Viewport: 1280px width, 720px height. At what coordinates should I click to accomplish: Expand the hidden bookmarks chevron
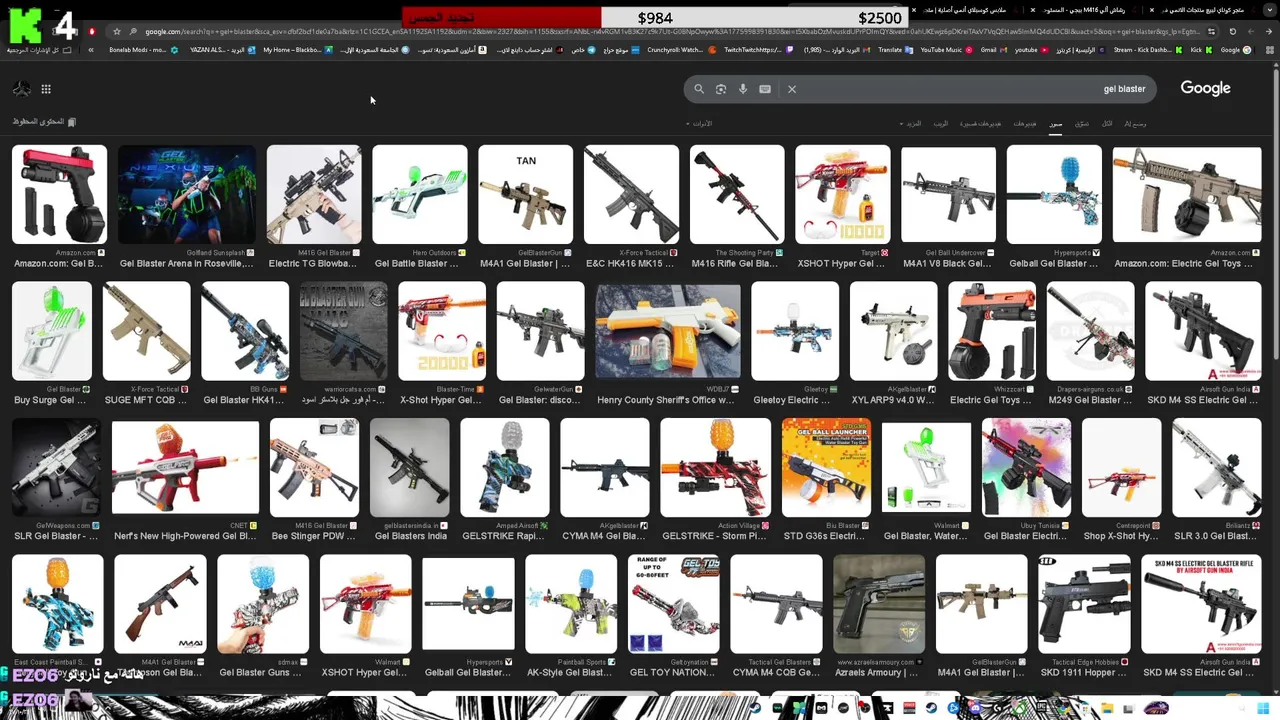91,50
